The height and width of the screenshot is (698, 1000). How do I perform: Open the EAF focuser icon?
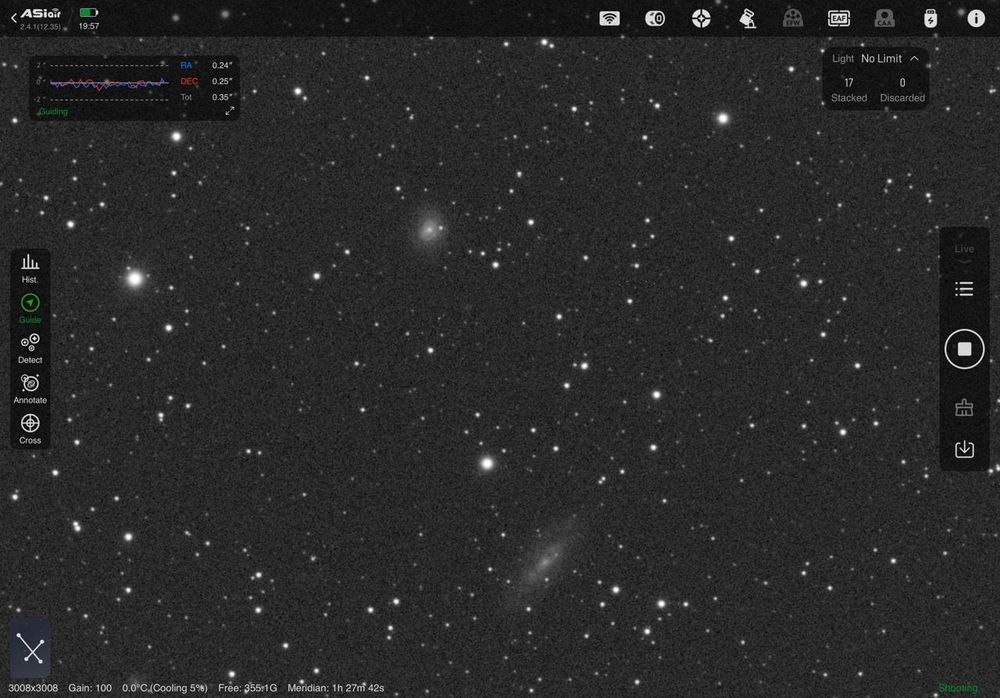[x=839, y=19]
